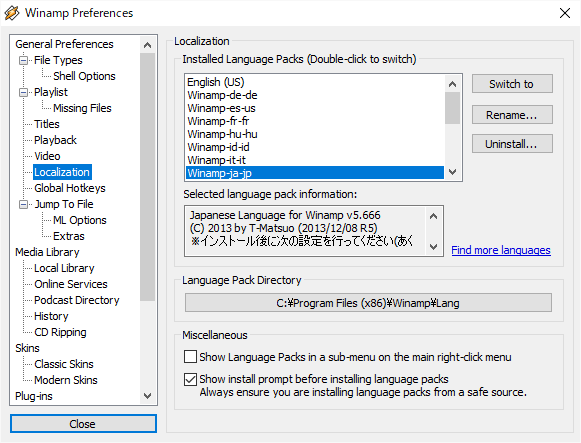This screenshot has width=581, height=443.
Task: Collapse the Playlist tree node
Action: click(x=23, y=92)
